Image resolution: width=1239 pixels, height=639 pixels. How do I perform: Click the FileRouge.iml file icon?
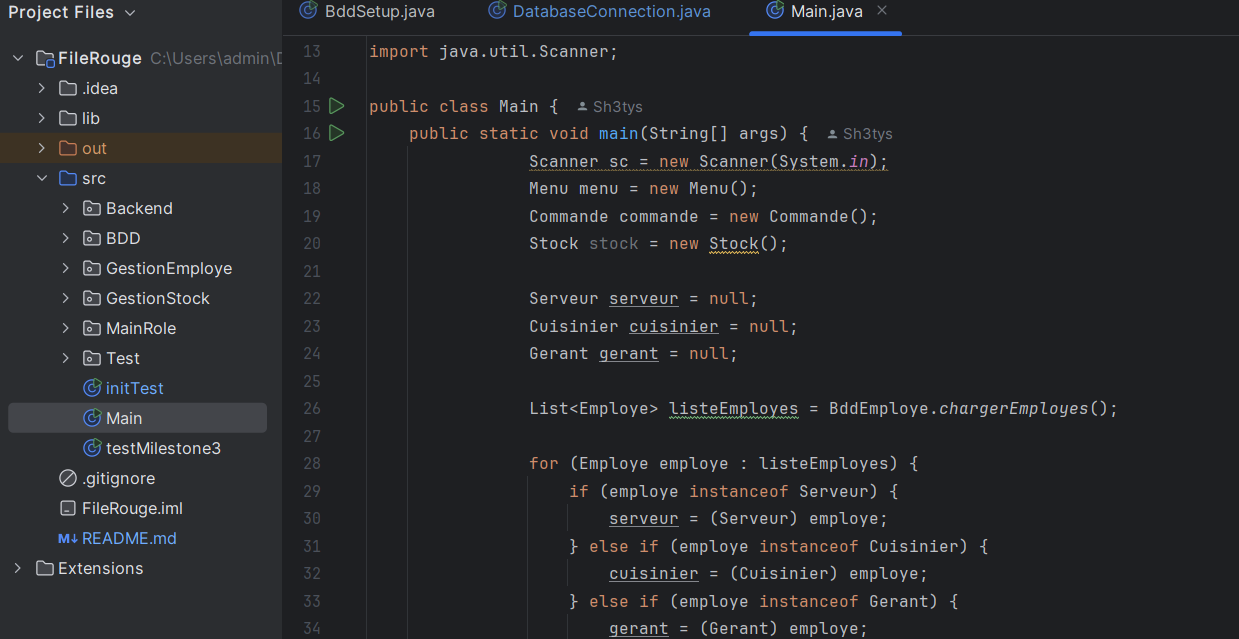pyautogui.click(x=68, y=508)
